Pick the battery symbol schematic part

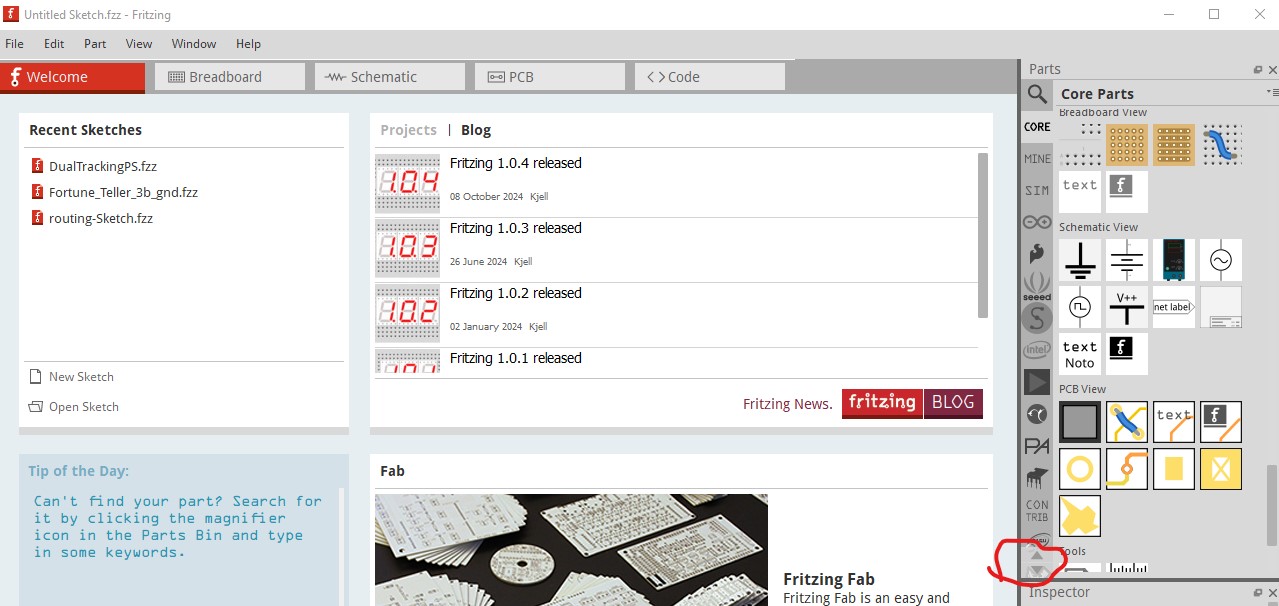[1127, 260]
